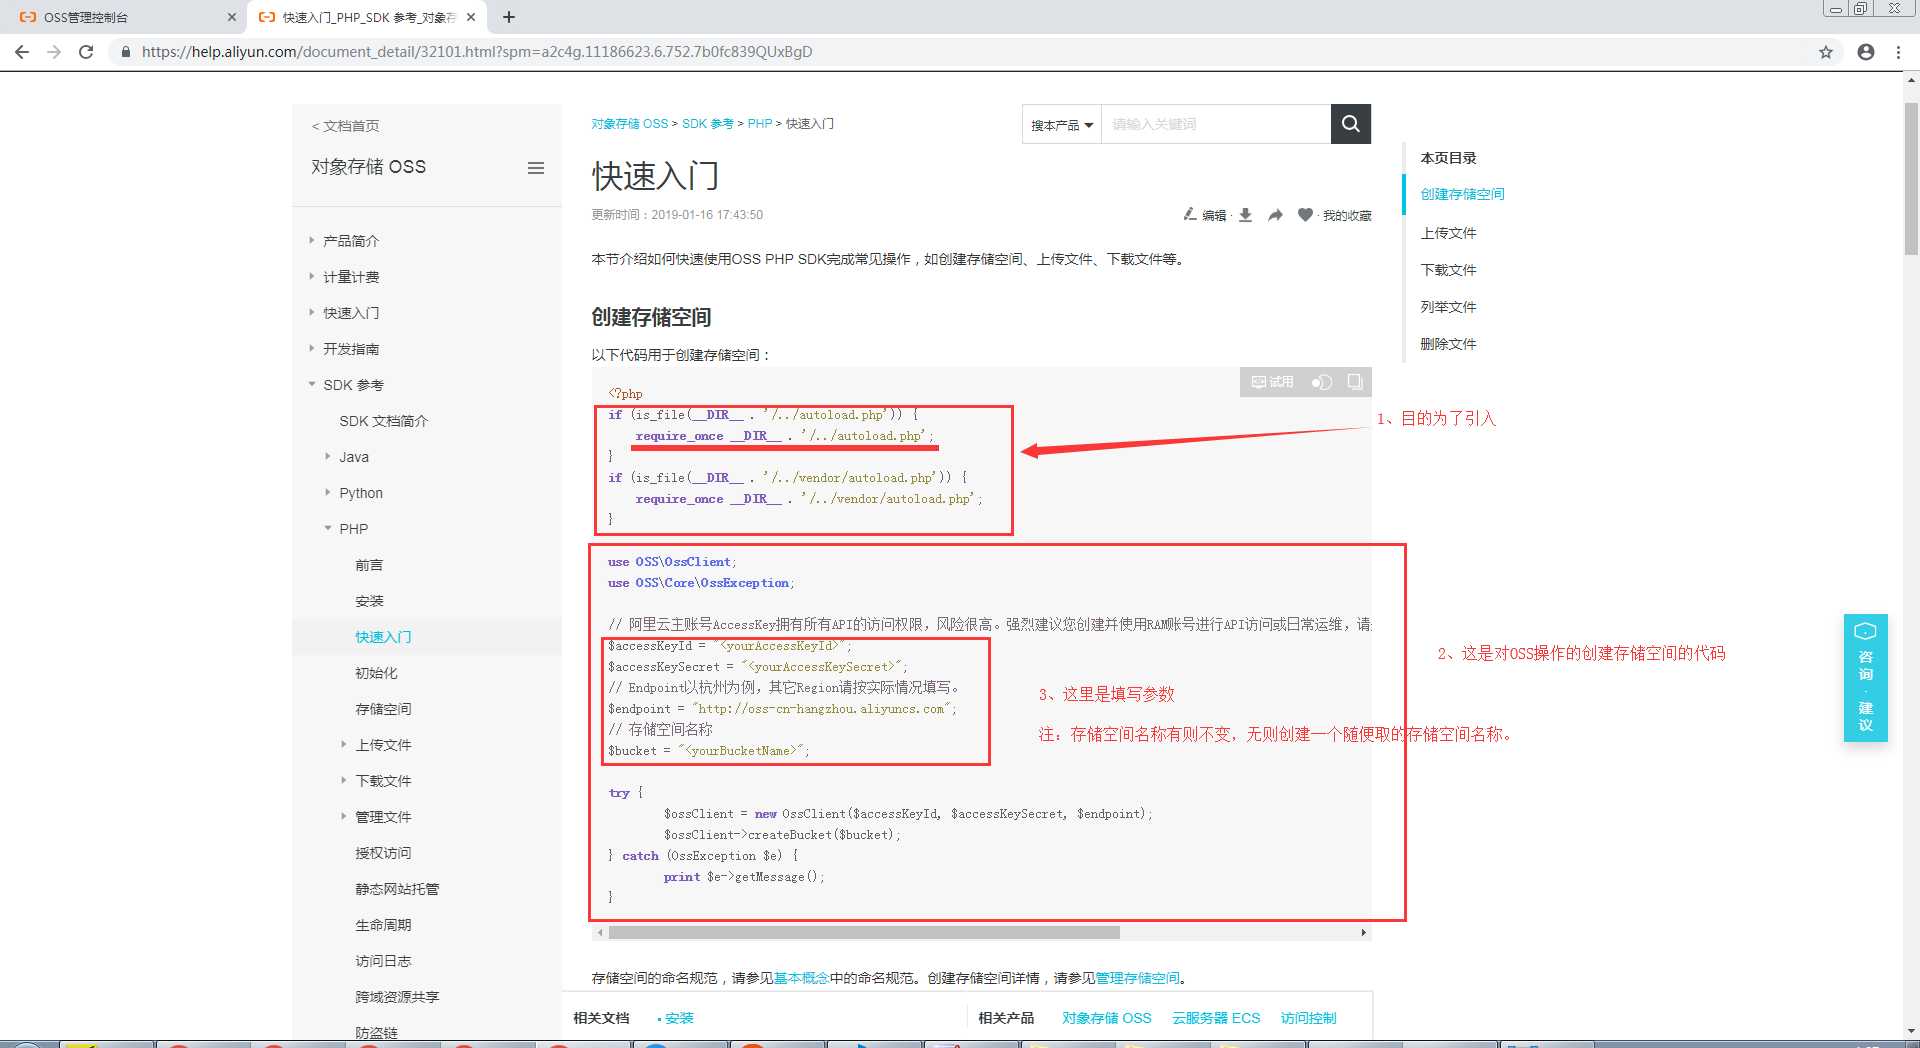Image resolution: width=1920 pixels, height=1048 pixels.
Task: Open 初始化 in sidebar
Action: coord(376,673)
